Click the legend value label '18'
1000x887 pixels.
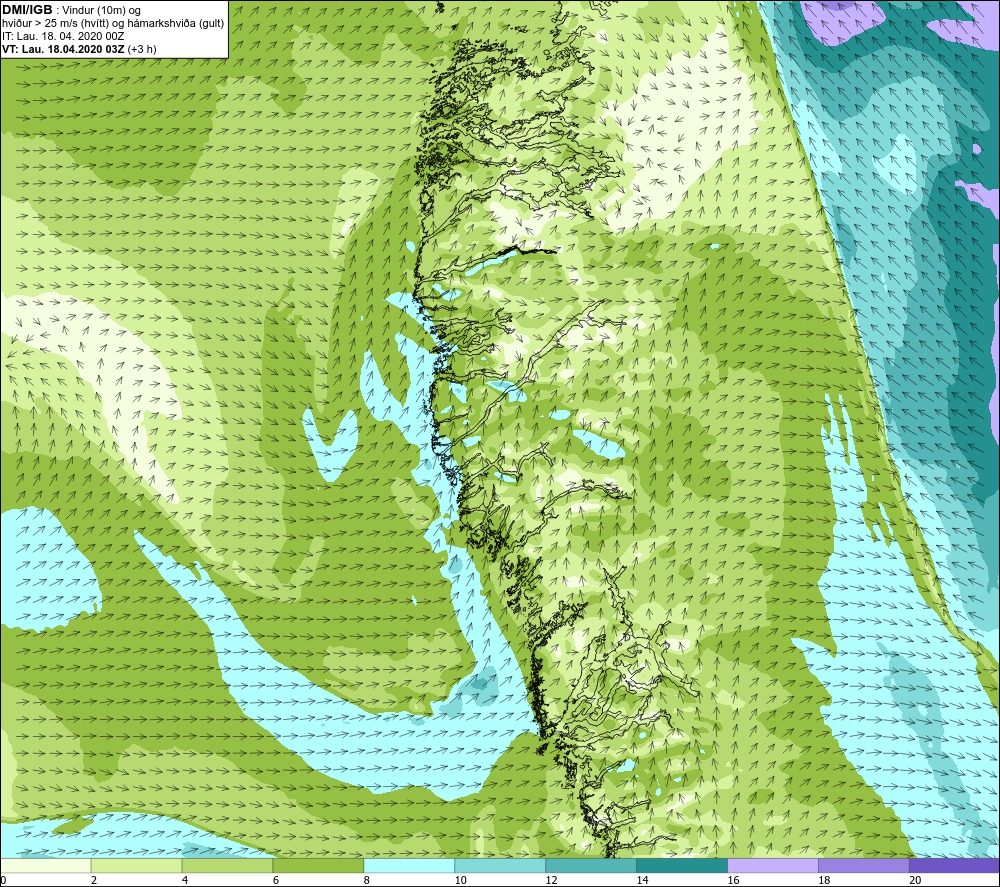(824, 880)
